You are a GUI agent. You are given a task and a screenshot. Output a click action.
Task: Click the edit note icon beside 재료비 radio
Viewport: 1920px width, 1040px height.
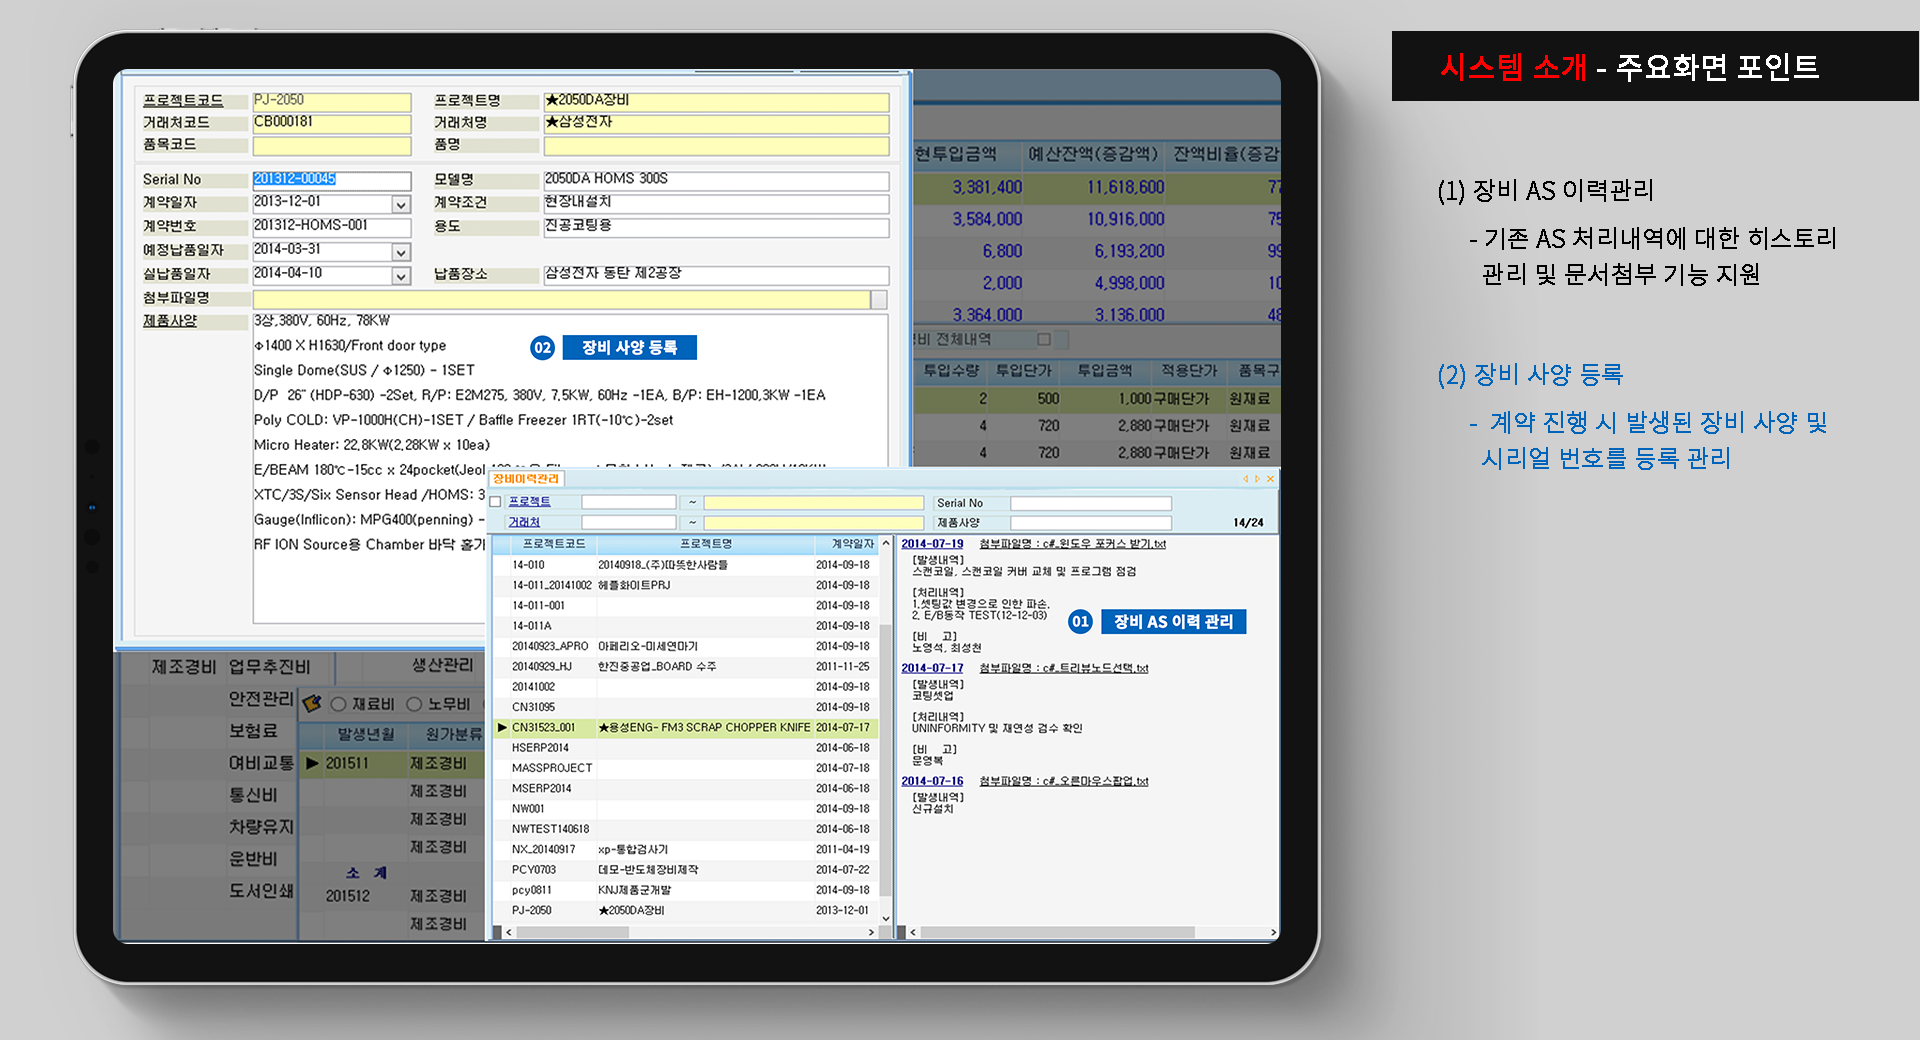pyautogui.click(x=312, y=704)
